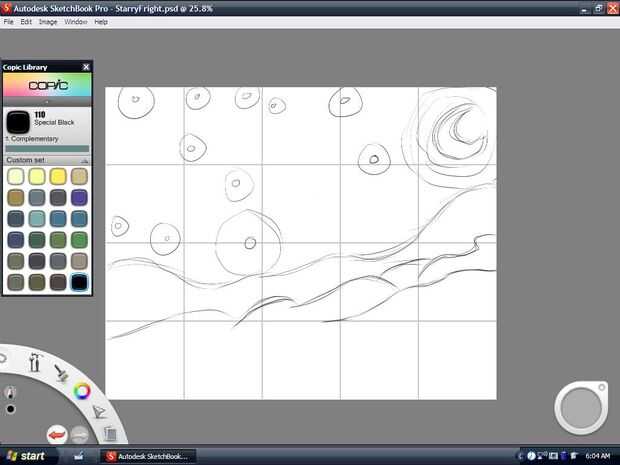
Task: Click the large Special Black current color swatch
Action: coord(18,122)
